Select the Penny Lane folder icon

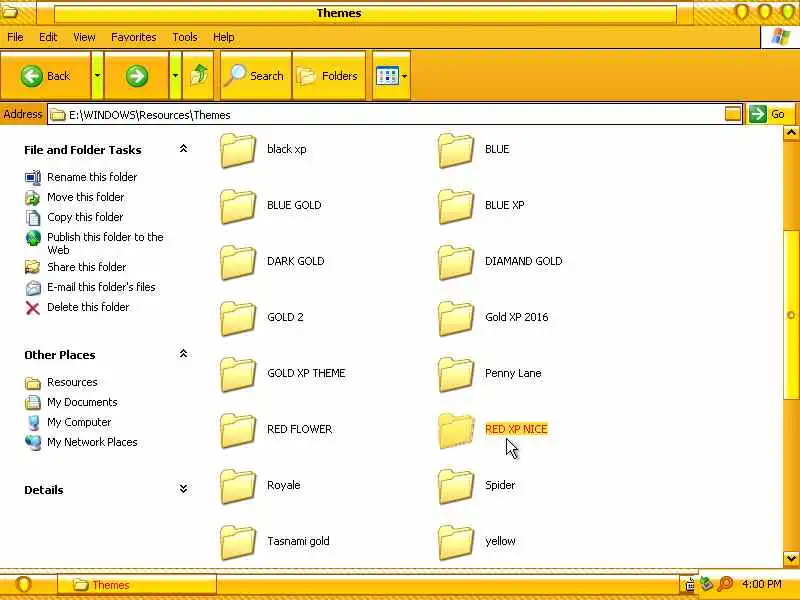point(456,374)
